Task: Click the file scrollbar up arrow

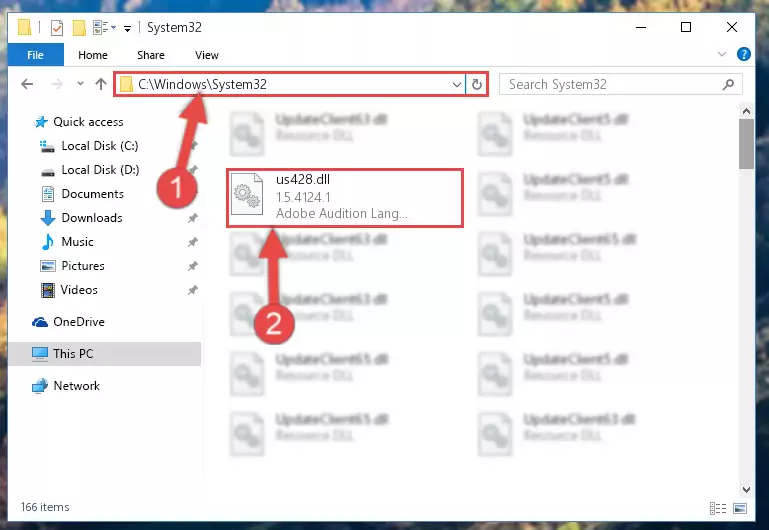Action: point(746,111)
